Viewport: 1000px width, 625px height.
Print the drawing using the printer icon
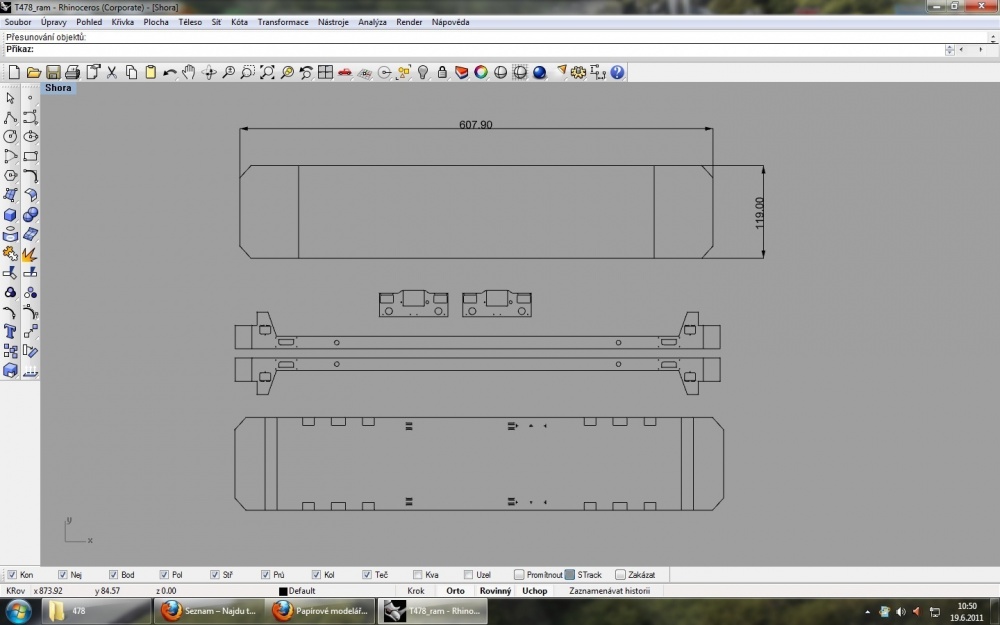pos(73,73)
